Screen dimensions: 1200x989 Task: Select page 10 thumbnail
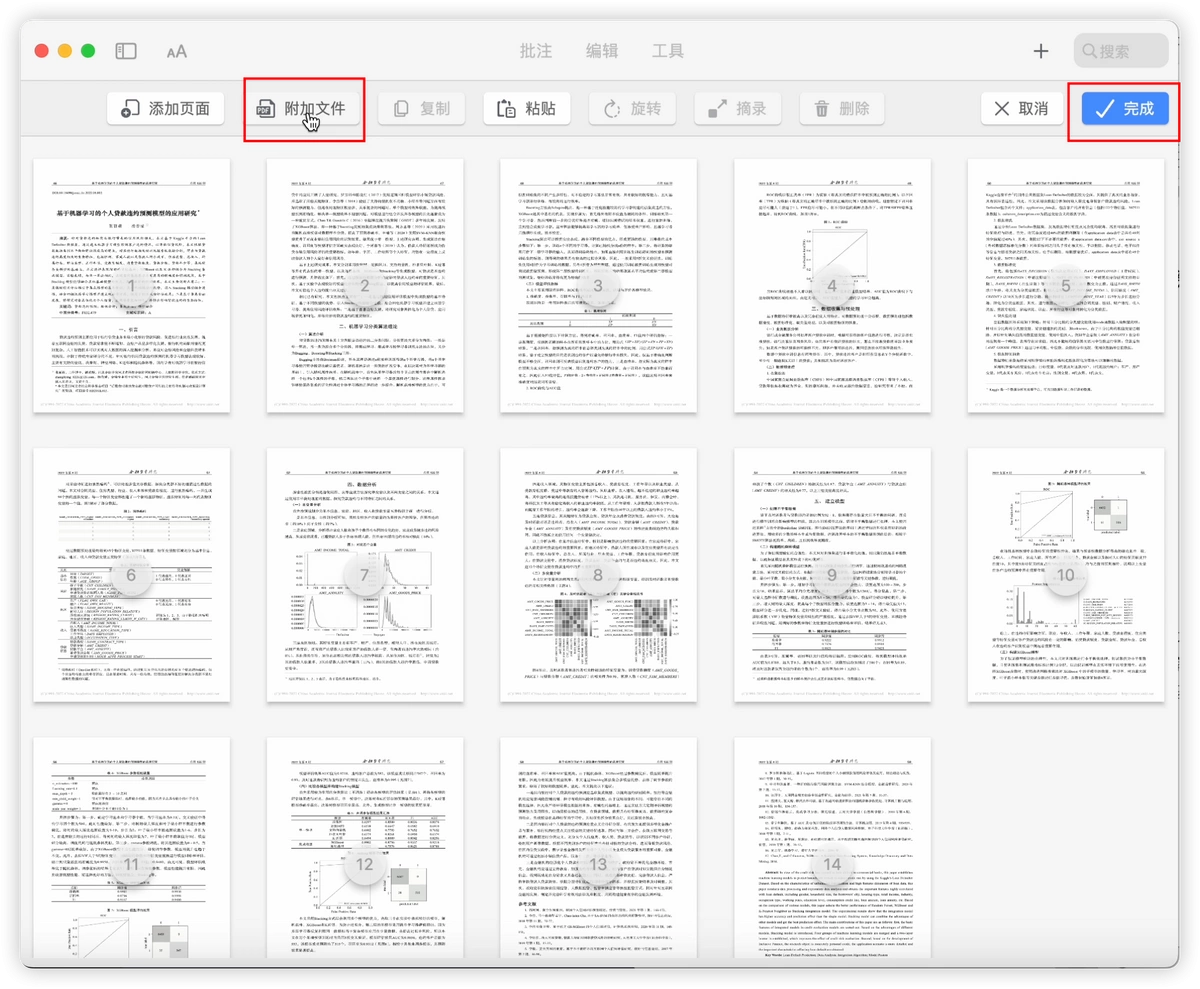pos(1066,575)
